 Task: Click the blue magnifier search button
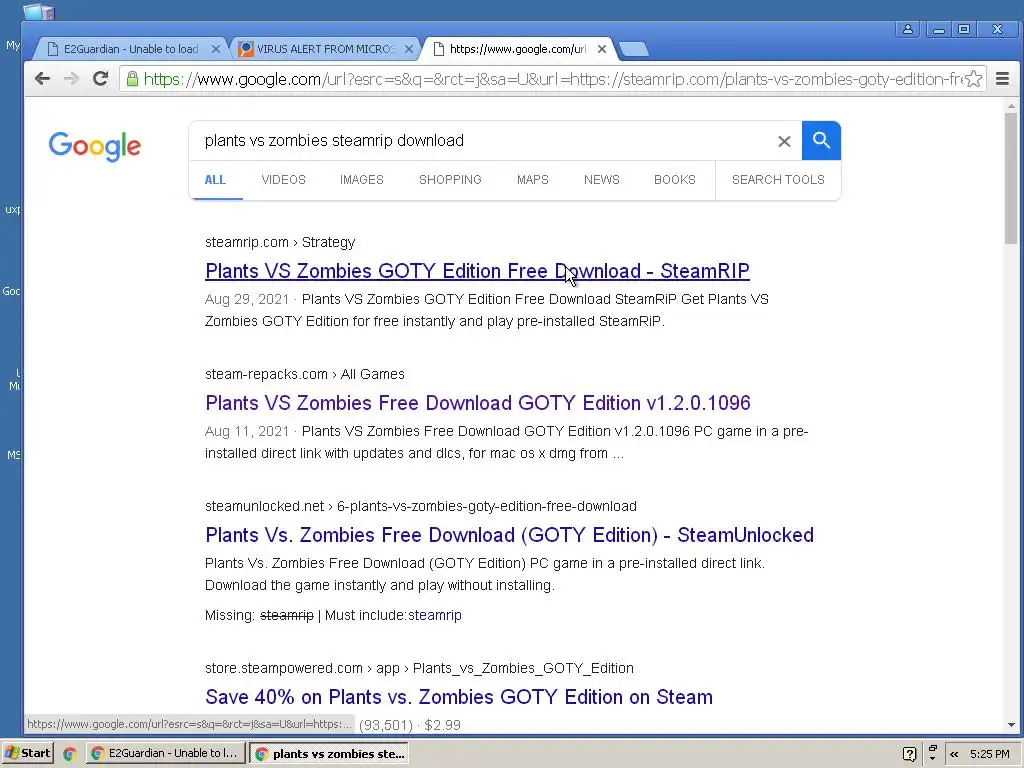821,140
